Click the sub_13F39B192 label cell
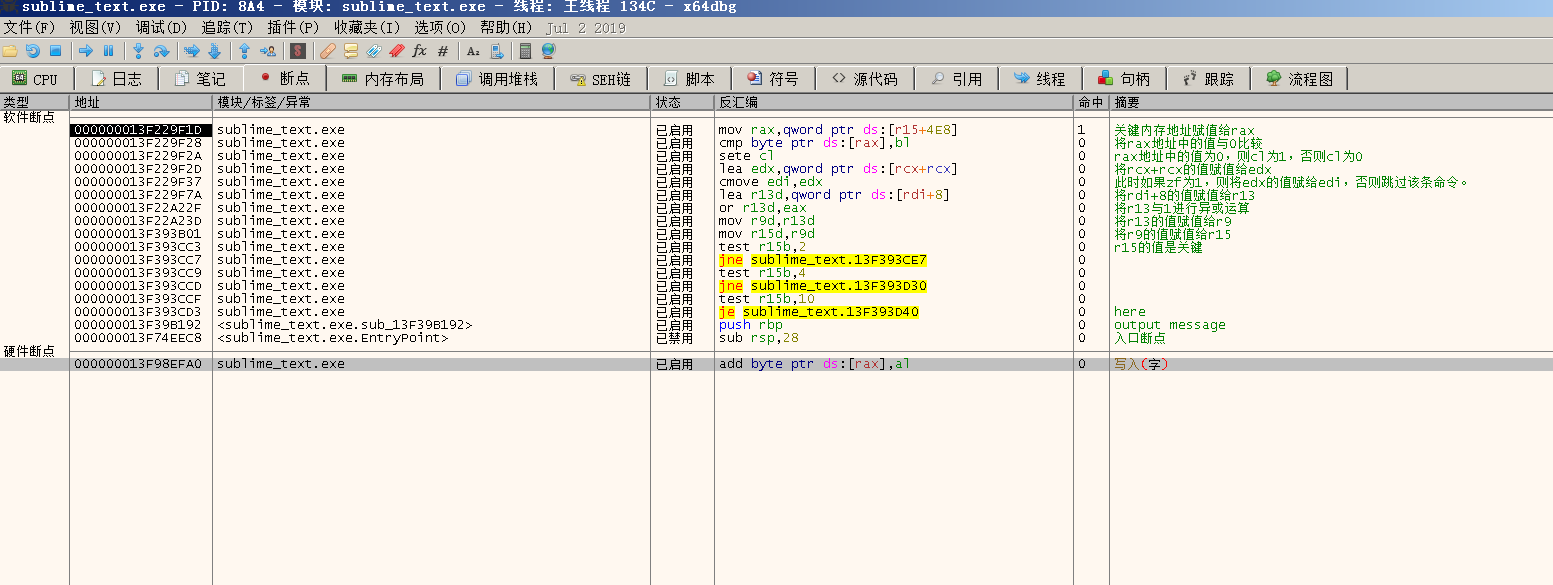The width and height of the screenshot is (1553, 585). [344, 325]
